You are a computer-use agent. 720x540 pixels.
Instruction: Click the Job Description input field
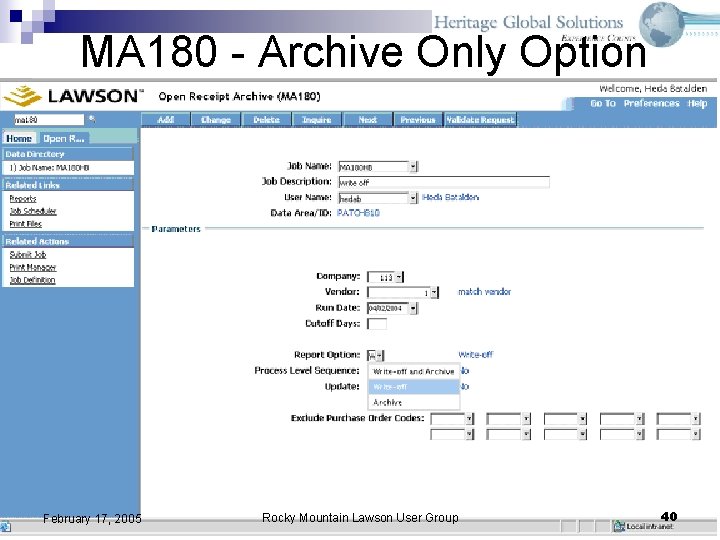click(x=444, y=182)
